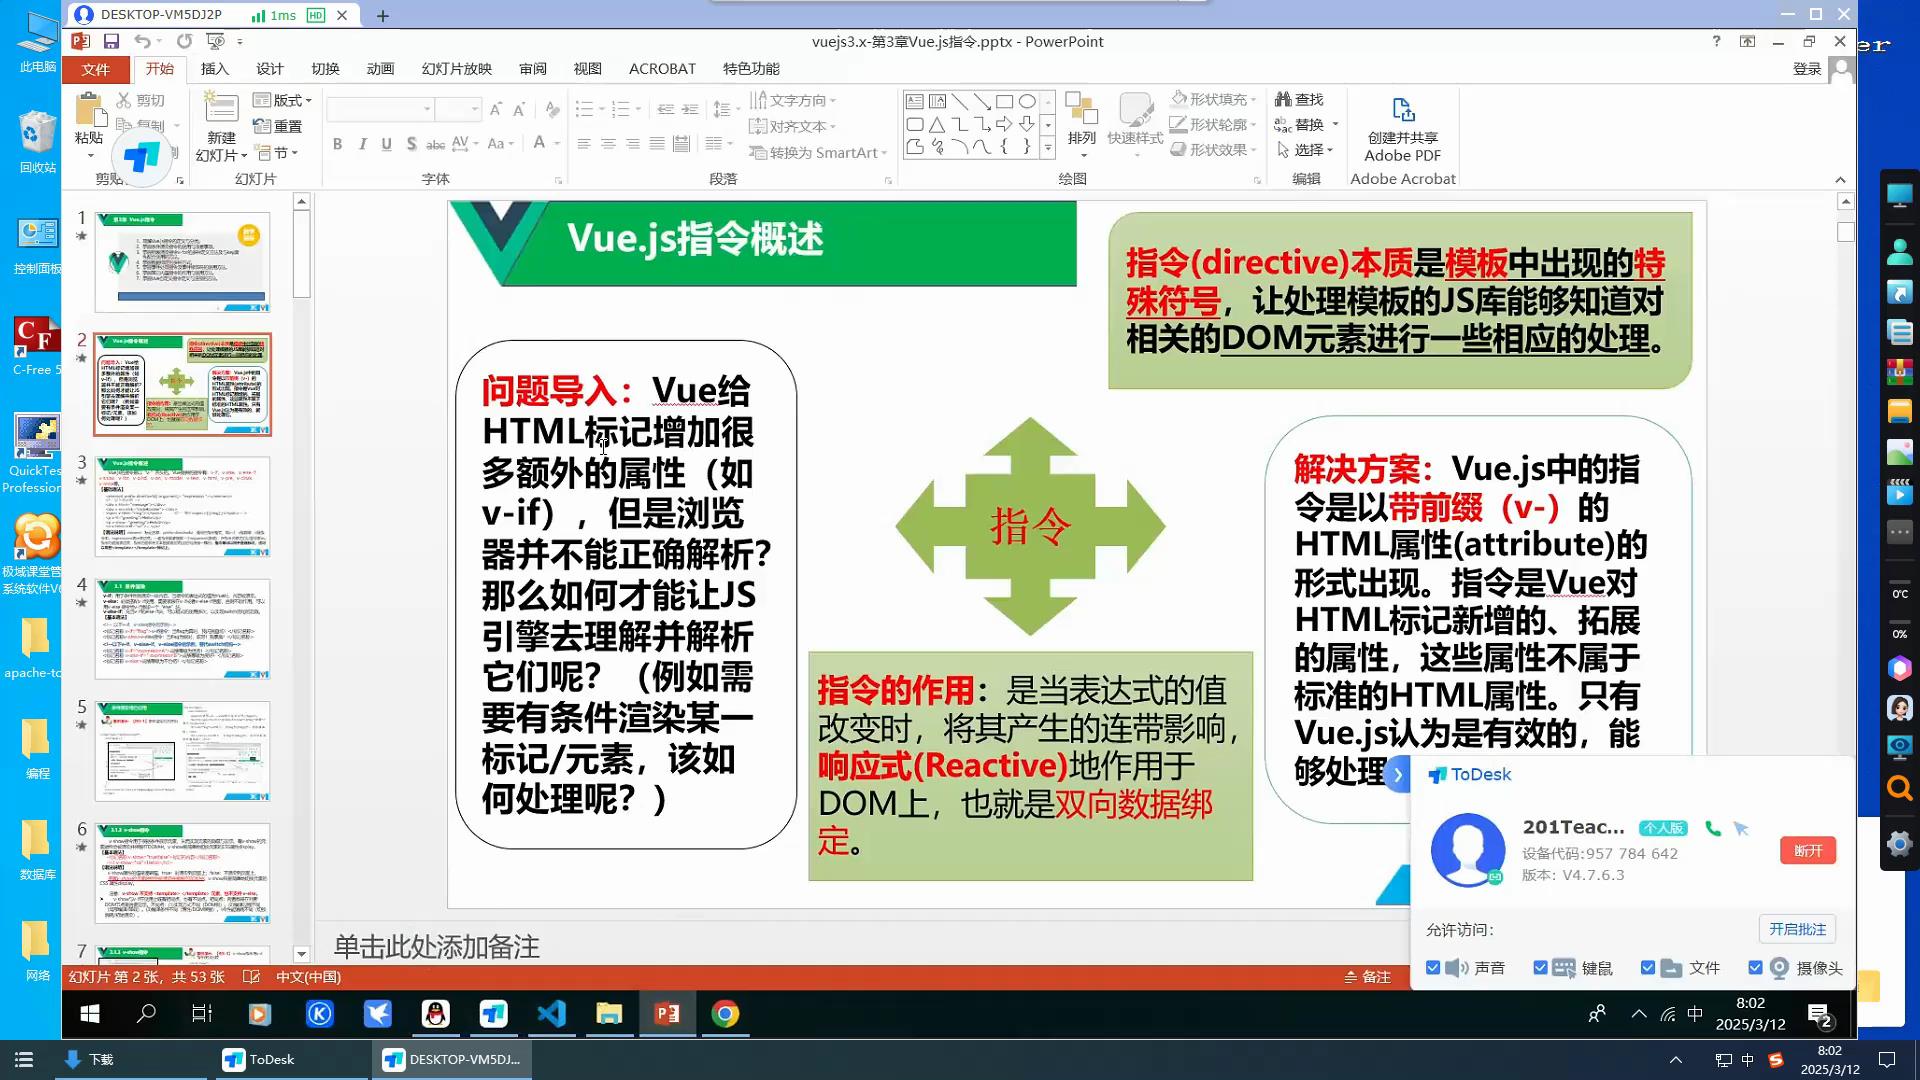
Task: Uncheck the sound access checkbox
Action: point(1433,968)
